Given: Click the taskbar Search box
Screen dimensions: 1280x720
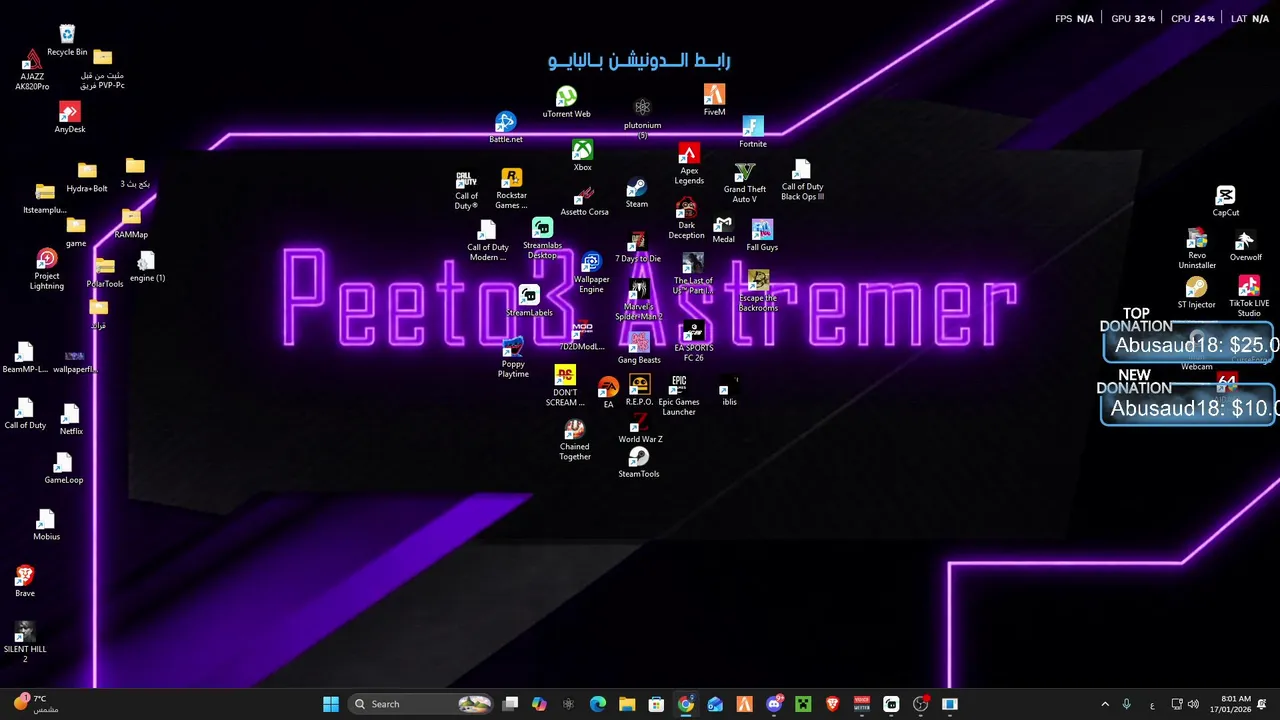Looking at the screenshot, I should point(422,704).
